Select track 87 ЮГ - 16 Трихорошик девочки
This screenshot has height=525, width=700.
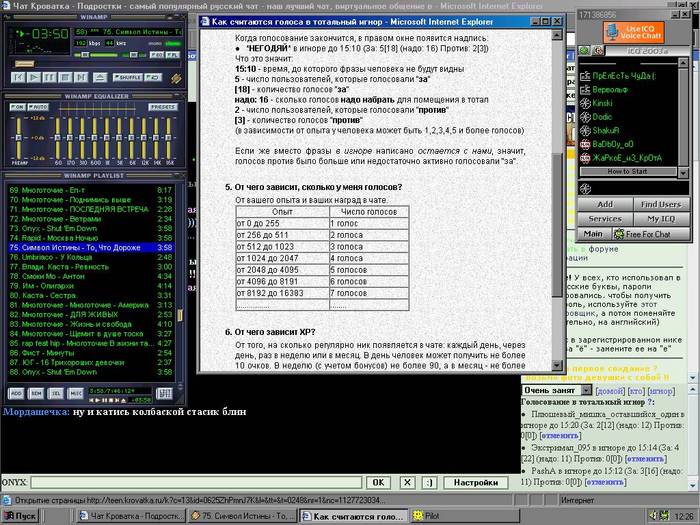coord(91,362)
